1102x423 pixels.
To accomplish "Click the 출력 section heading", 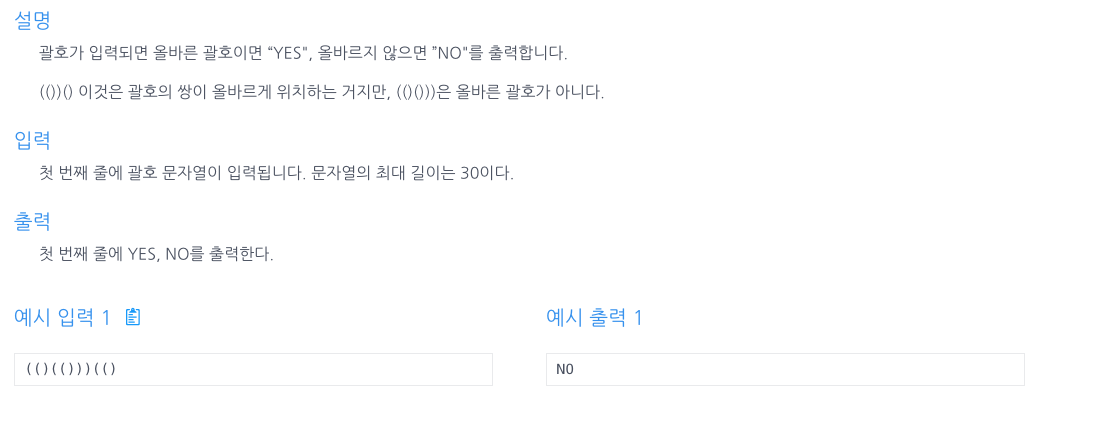I will tap(32, 221).
